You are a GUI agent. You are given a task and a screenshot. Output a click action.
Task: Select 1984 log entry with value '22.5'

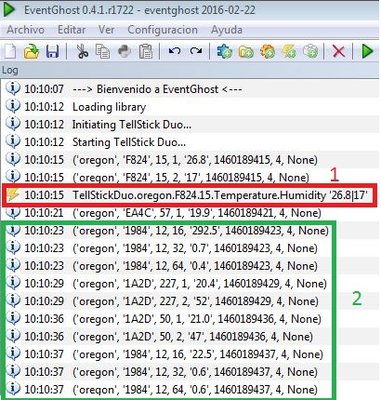(x=190, y=354)
